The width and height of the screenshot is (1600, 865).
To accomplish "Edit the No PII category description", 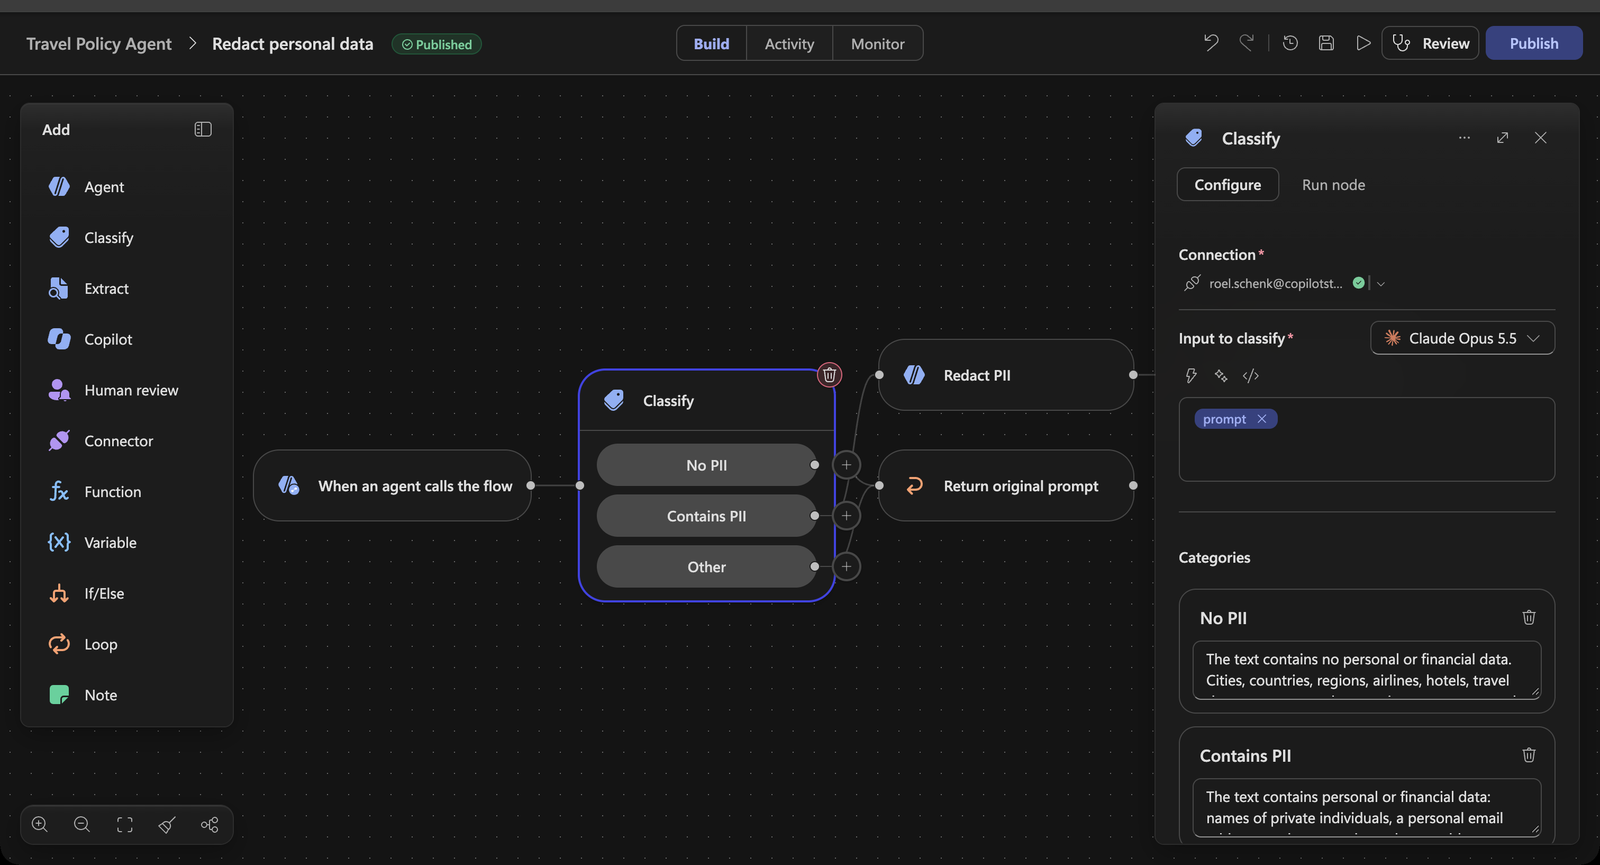I will point(1366,670).
